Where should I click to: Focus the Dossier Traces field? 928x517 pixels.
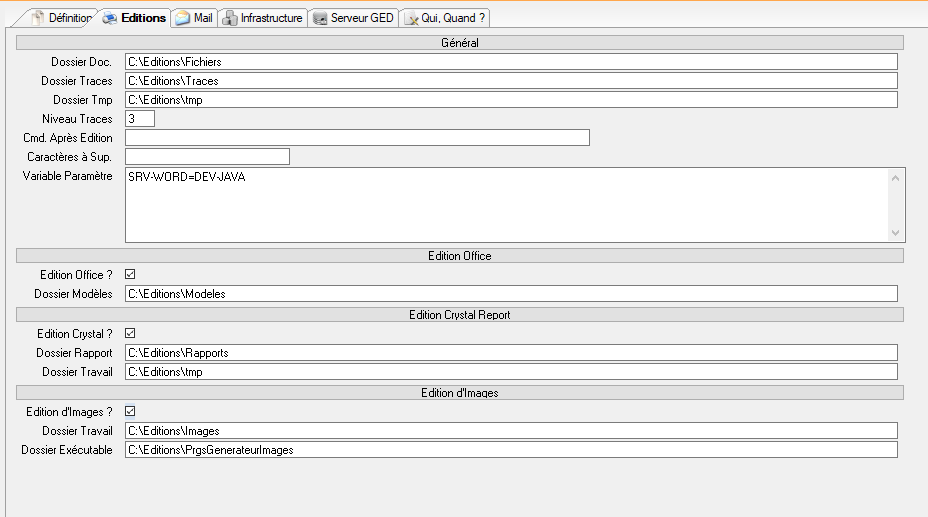(x=511, y=81)
